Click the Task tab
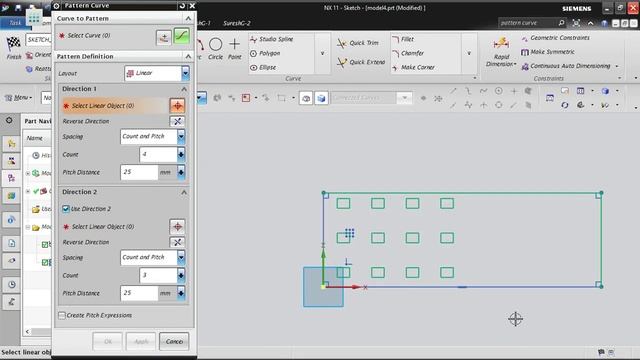The width and height of the screenshot is (640, 360). click(x=15, y=23)
